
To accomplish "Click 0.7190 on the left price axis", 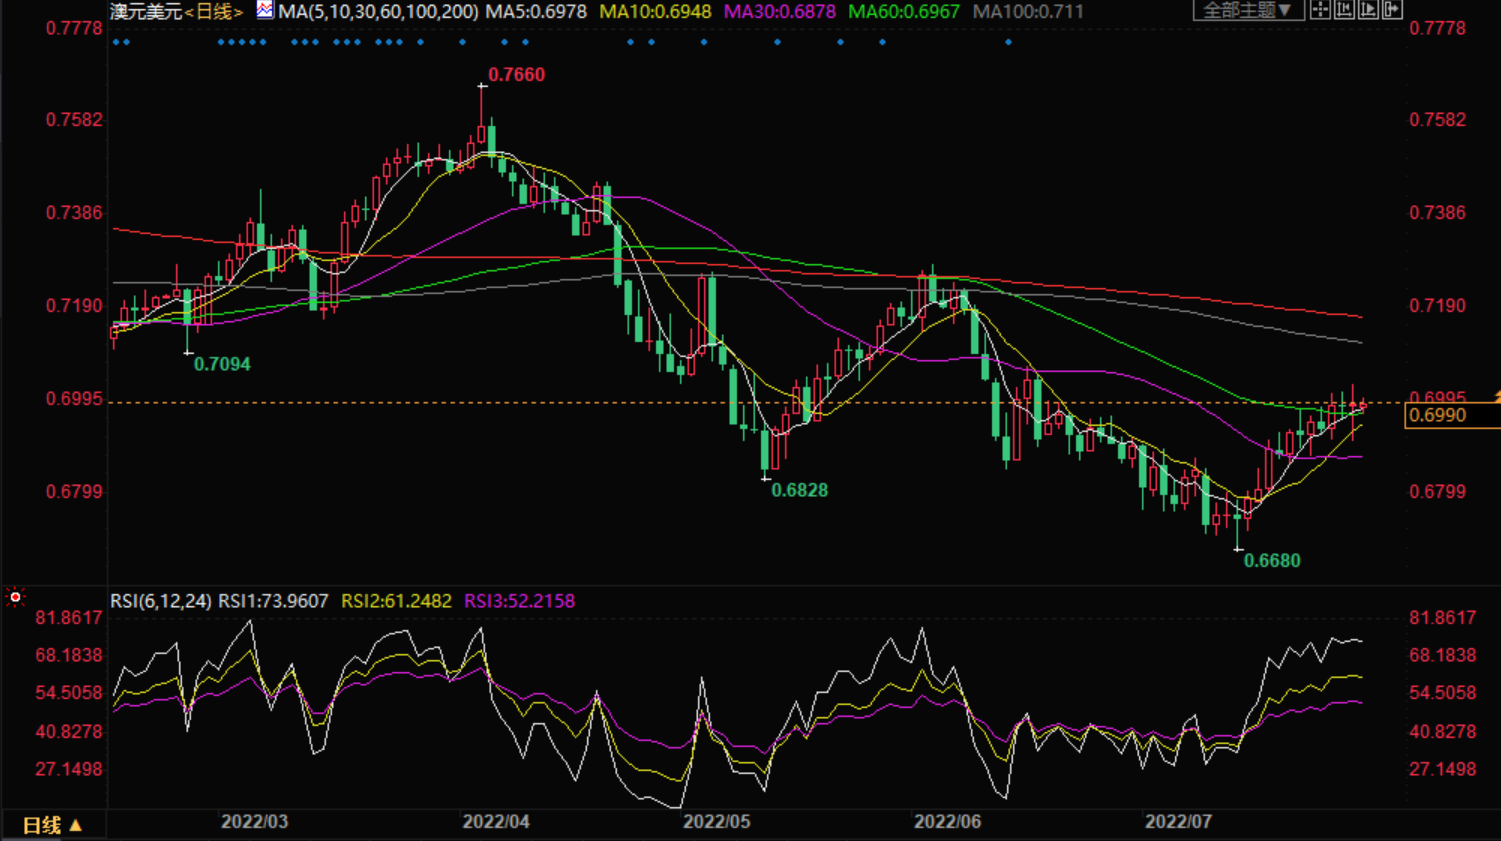I will (74, 306).
